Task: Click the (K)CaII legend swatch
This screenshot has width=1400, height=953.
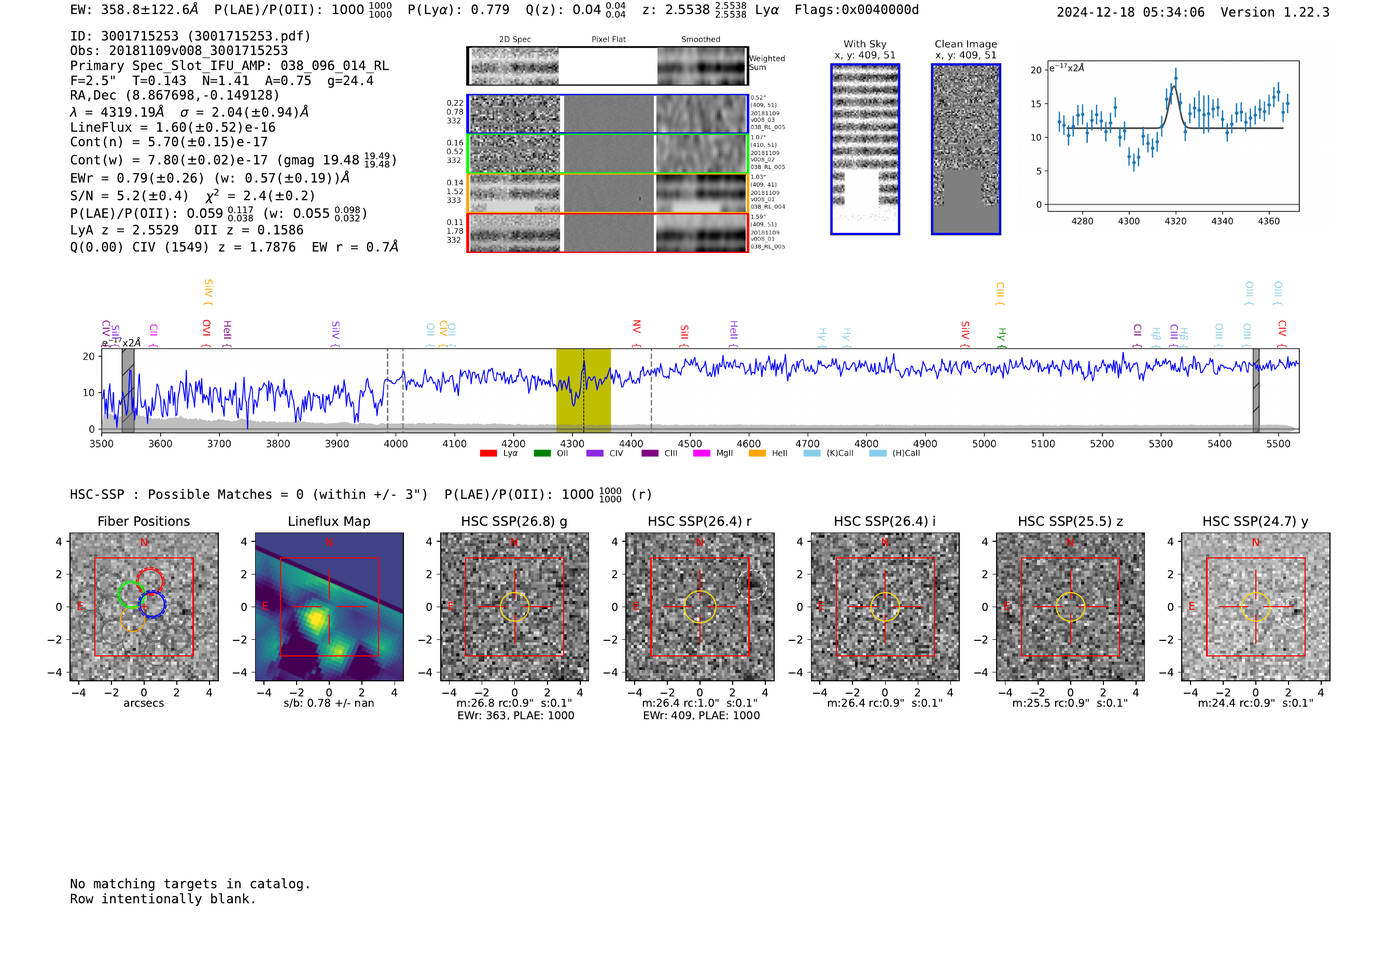Action: pyautogui.click(x=812, y=454)
